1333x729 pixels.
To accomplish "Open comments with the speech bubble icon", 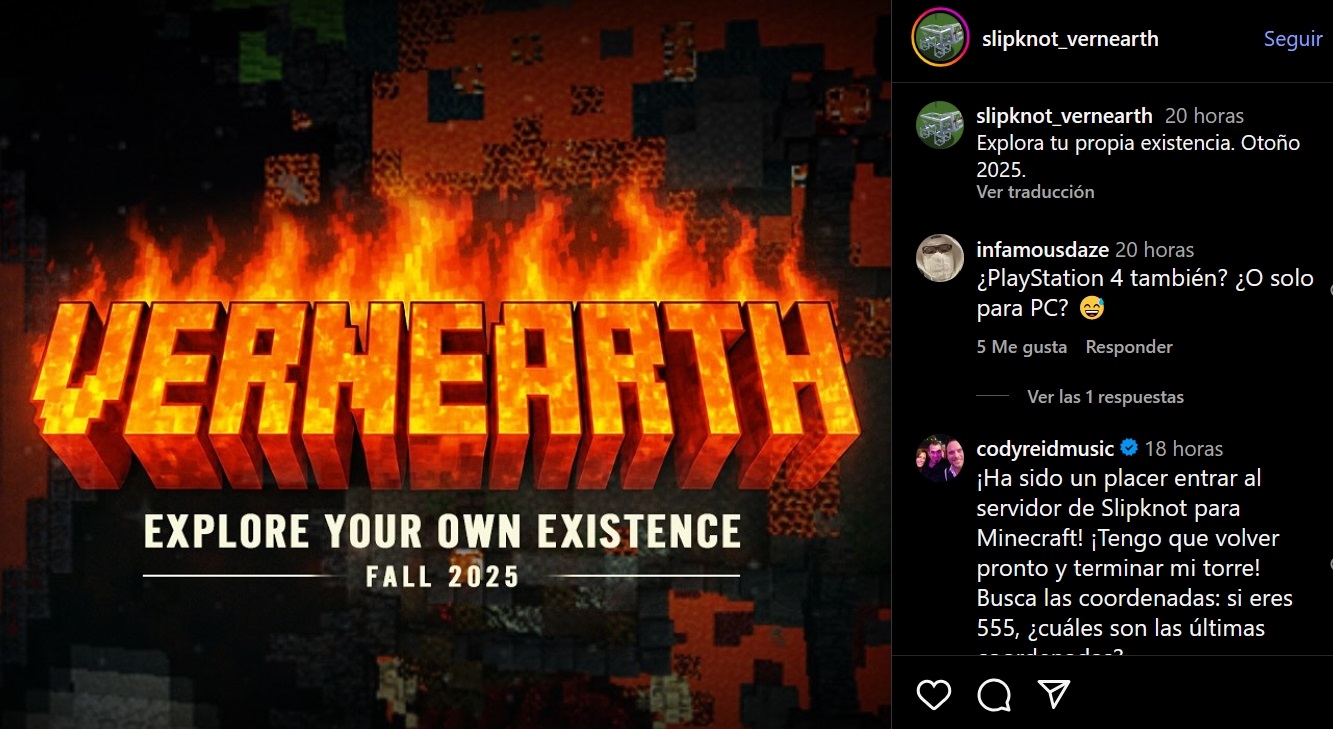I will [994, 694].
